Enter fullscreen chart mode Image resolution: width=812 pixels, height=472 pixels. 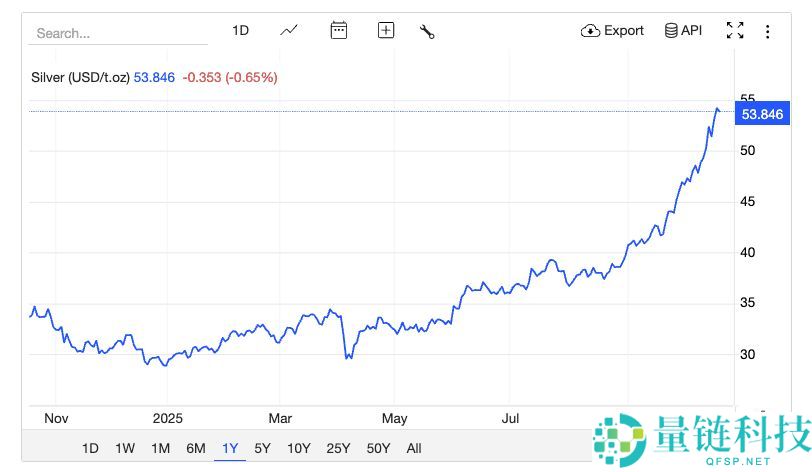735,30
